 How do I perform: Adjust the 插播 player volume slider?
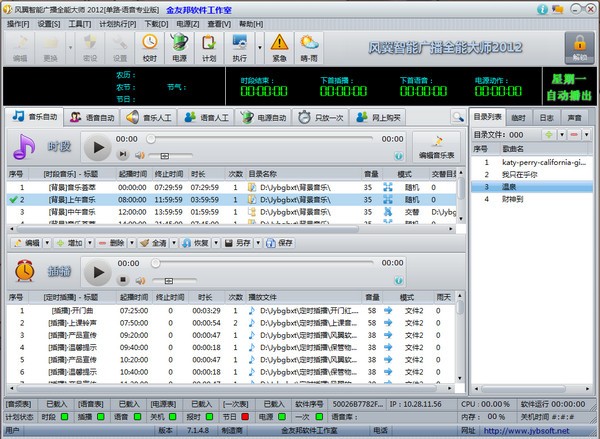174,281
